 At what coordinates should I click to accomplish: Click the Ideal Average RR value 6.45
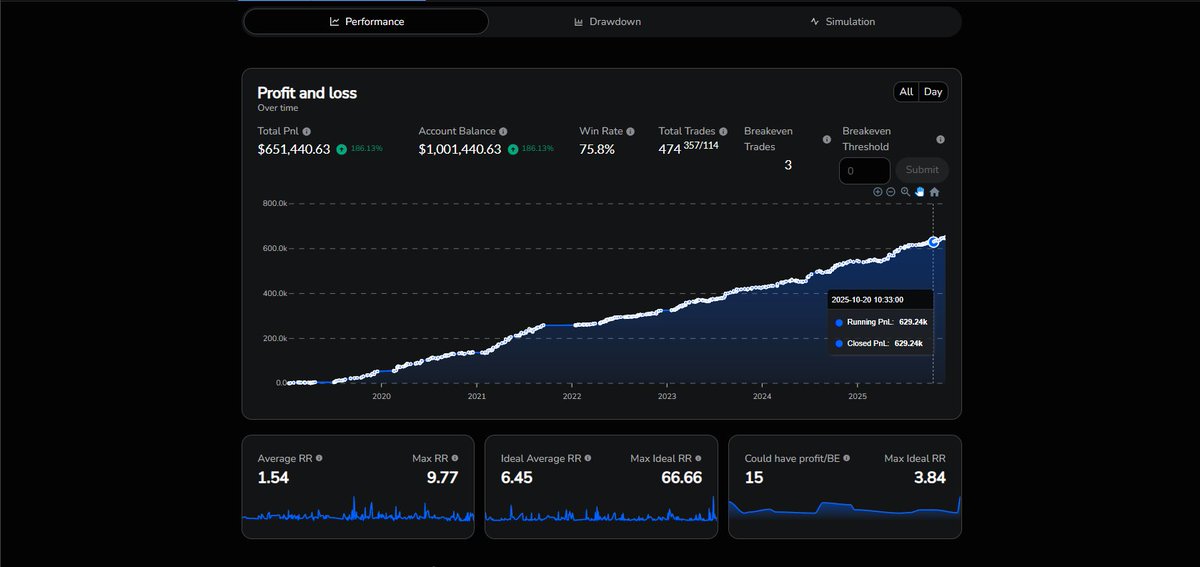(517, 478)
